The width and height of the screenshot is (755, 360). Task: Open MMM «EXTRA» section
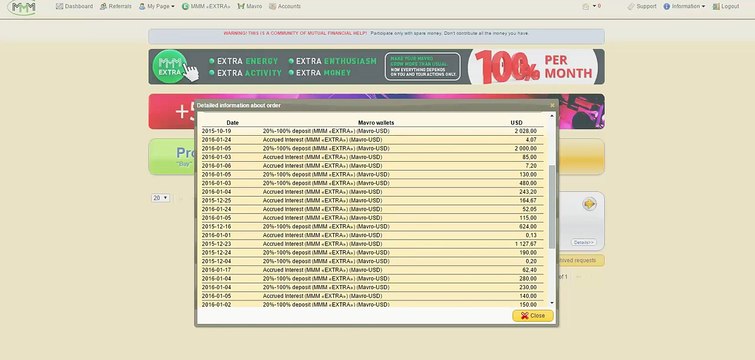(x=206, y=6)
